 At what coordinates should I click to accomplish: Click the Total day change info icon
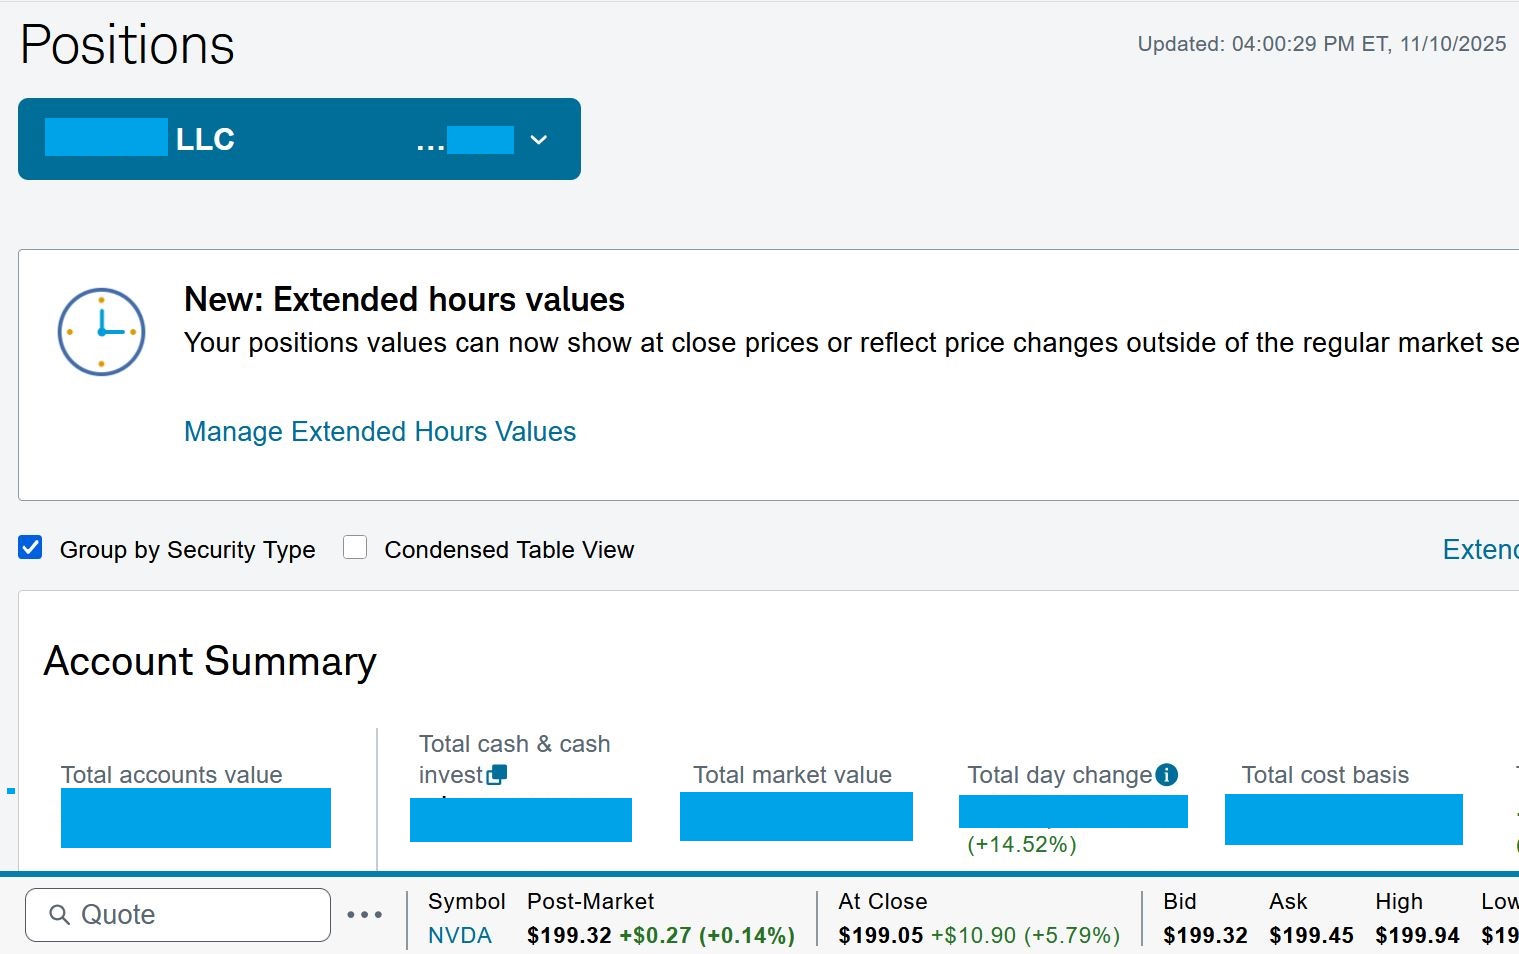click(x=1166, y=775)
